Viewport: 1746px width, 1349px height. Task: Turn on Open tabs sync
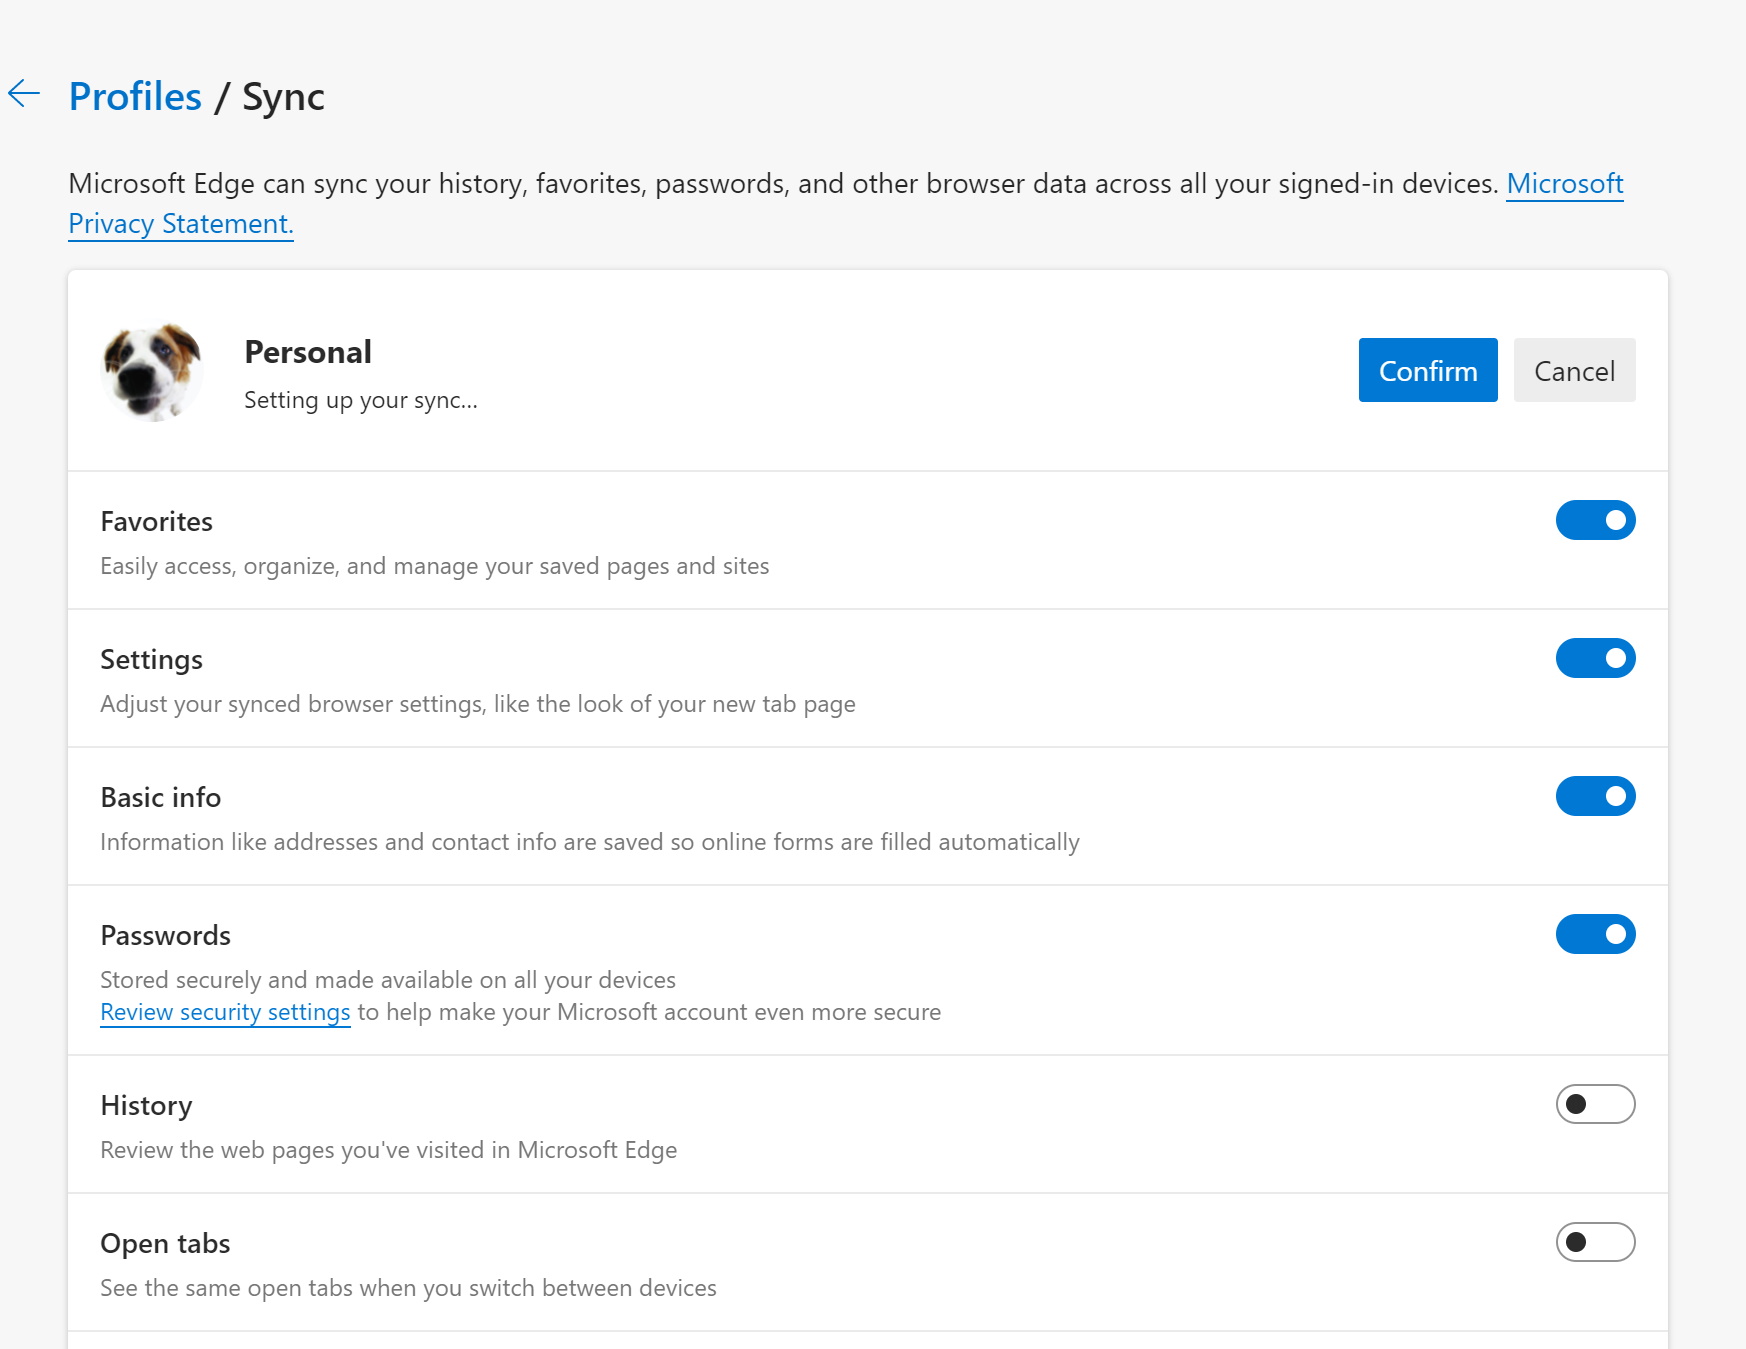point(1595,1242)
